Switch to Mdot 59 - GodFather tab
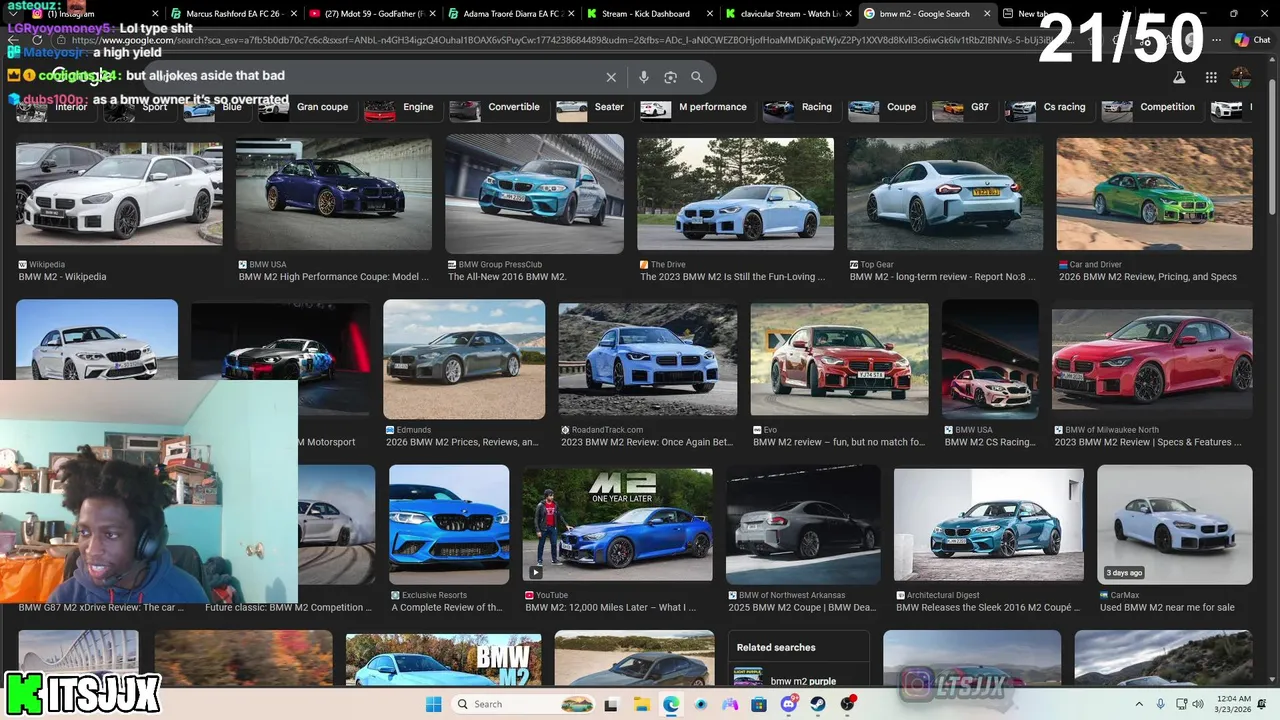 pyautogui.click(x=372, y=14)
